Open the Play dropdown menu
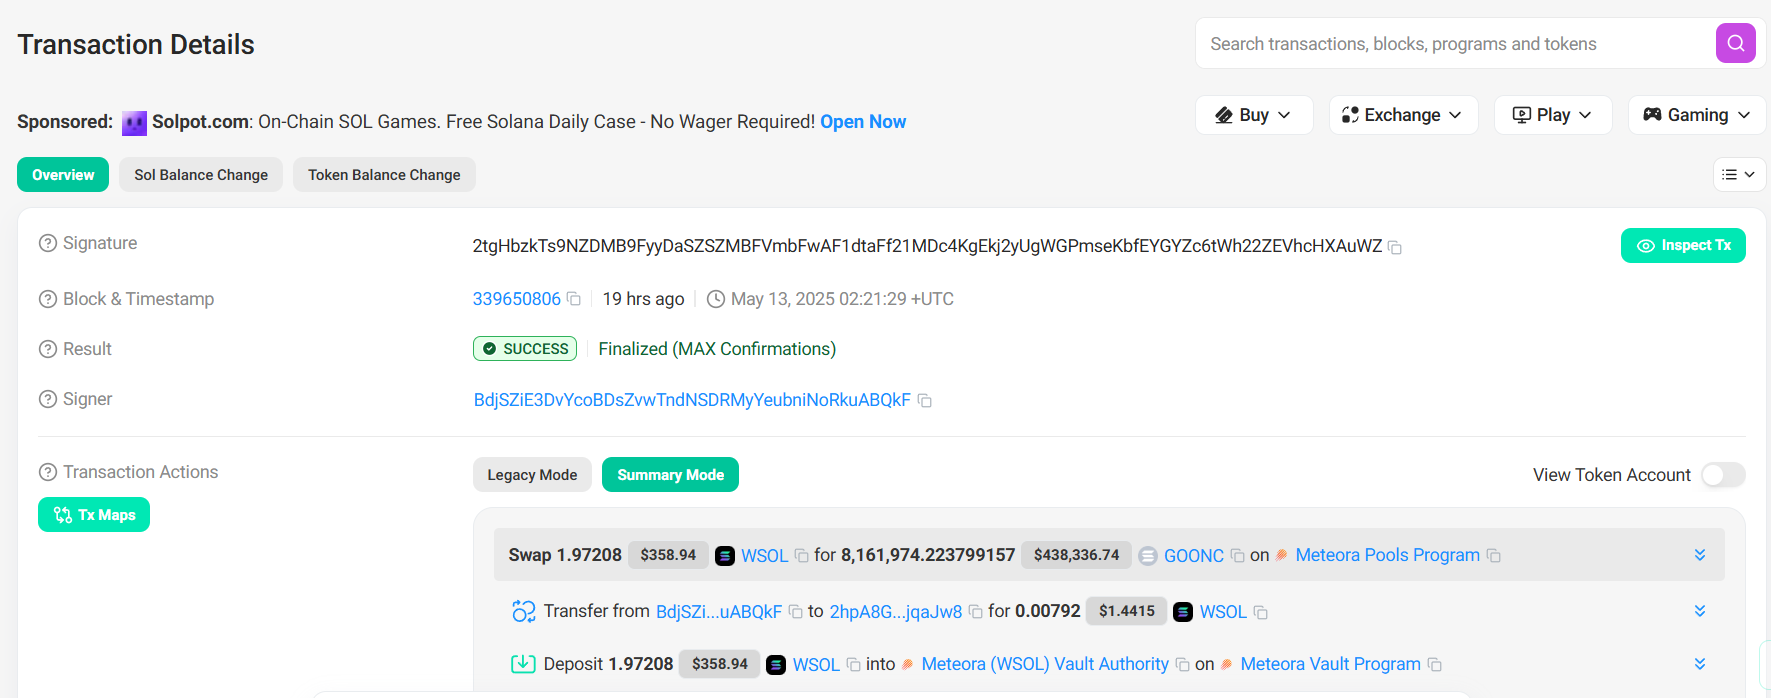The height and width of the screenshot is (698, 1771). pyautogui.click(x=1552, y=115)
